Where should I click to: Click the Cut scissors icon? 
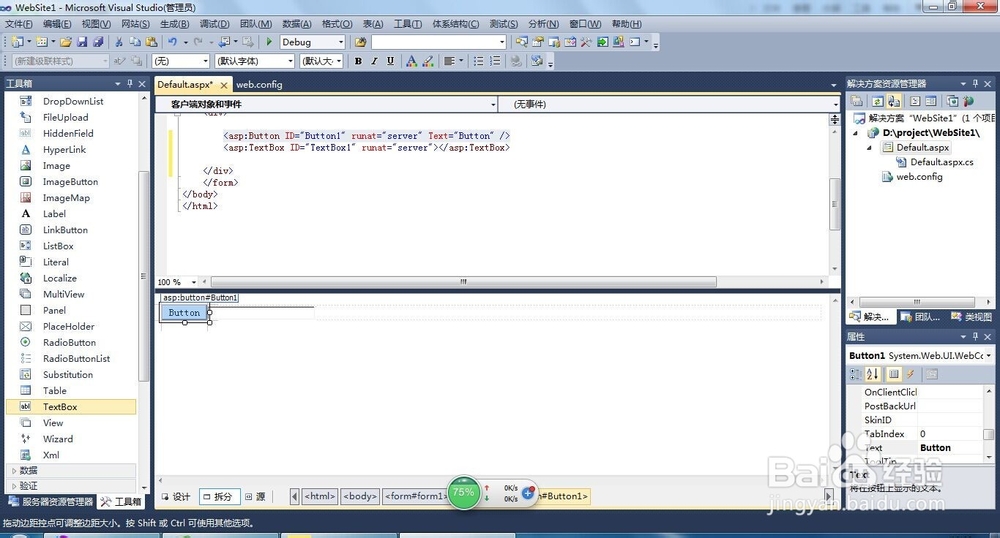click(119, 42)
